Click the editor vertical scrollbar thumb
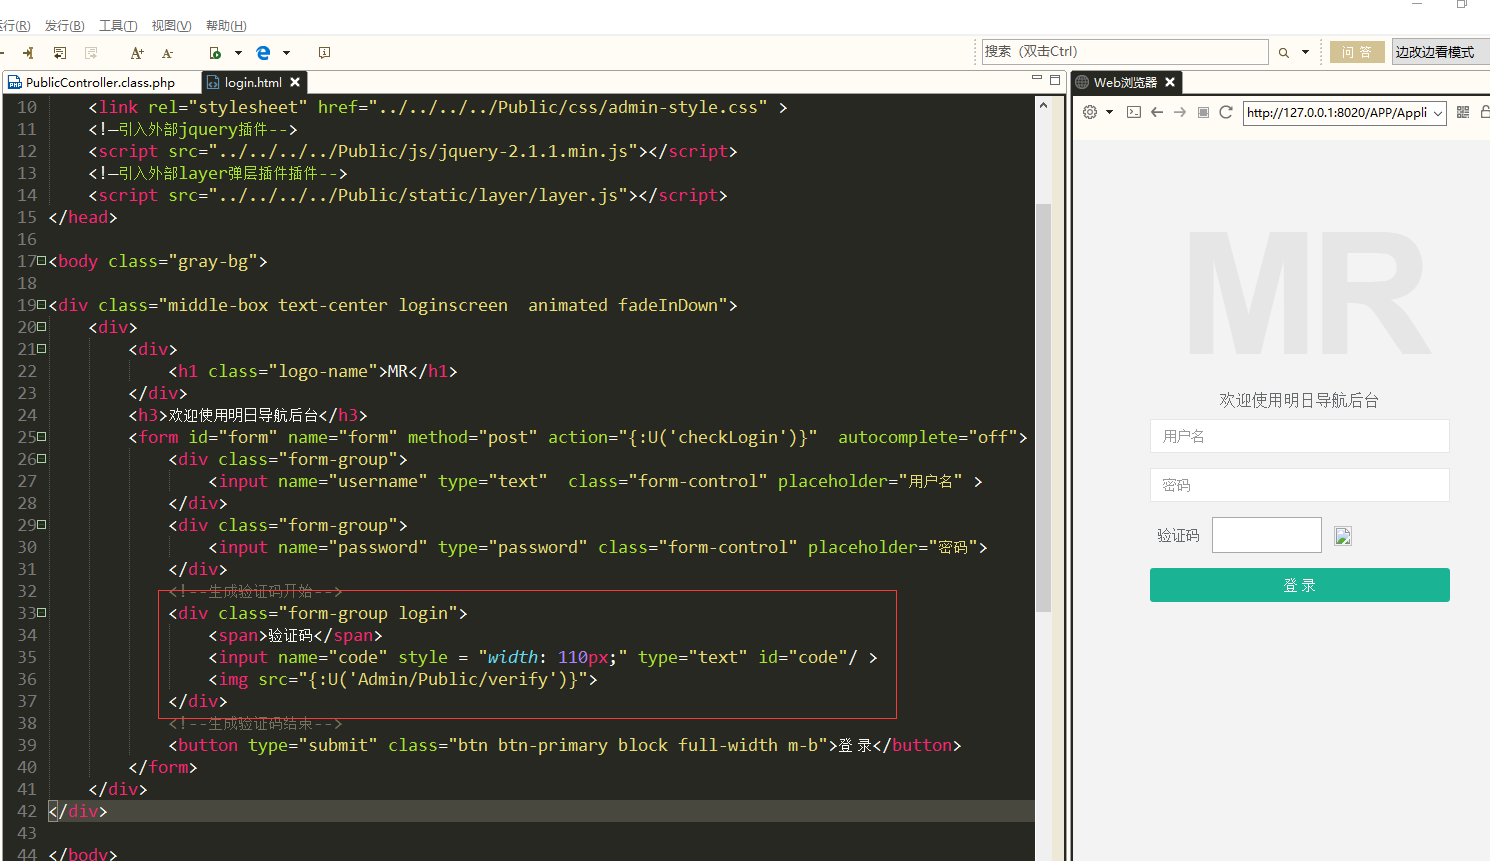The height and width of the screenshot is (861, 1490). (x=1043, y=407)
